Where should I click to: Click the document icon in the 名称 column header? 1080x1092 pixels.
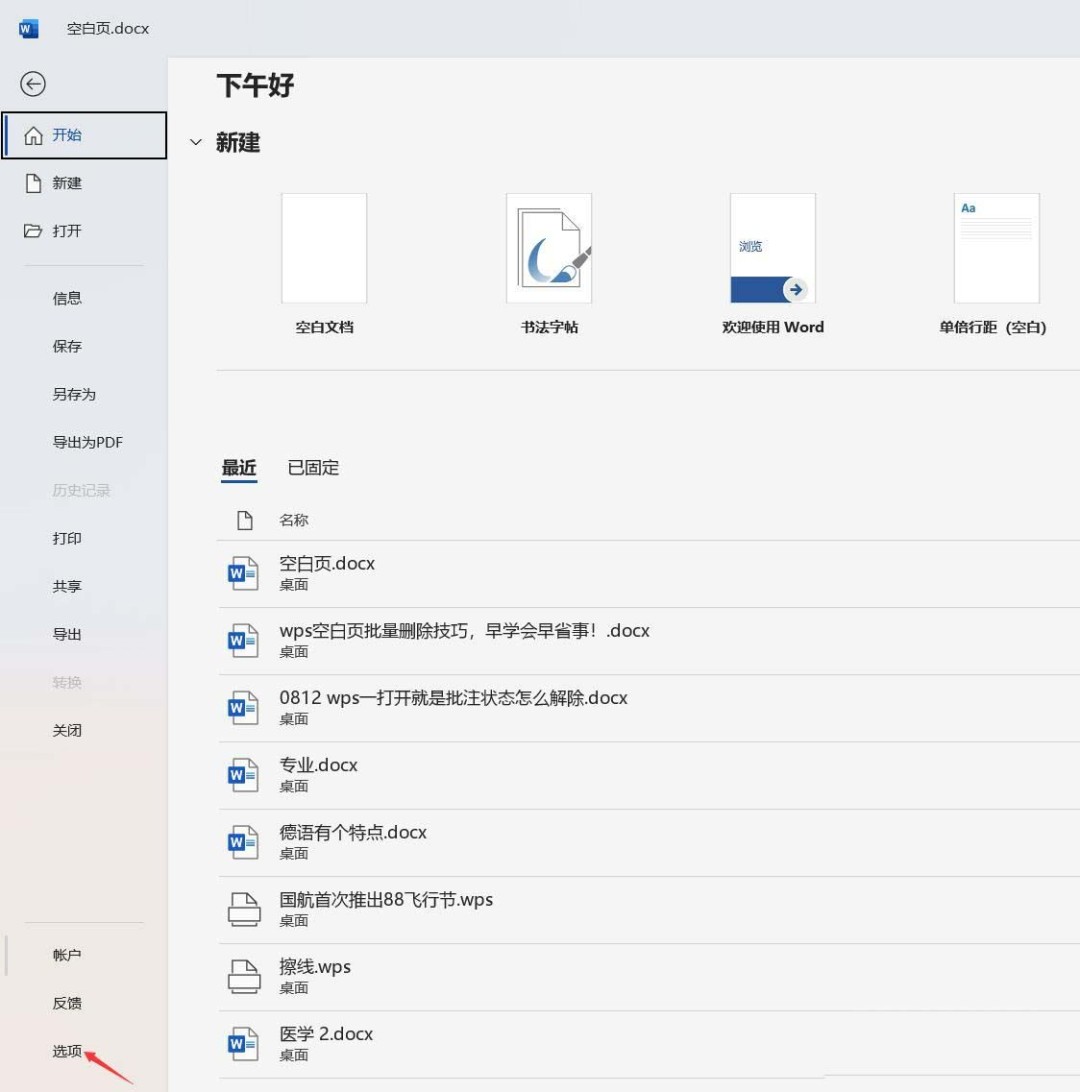[244, 520]
